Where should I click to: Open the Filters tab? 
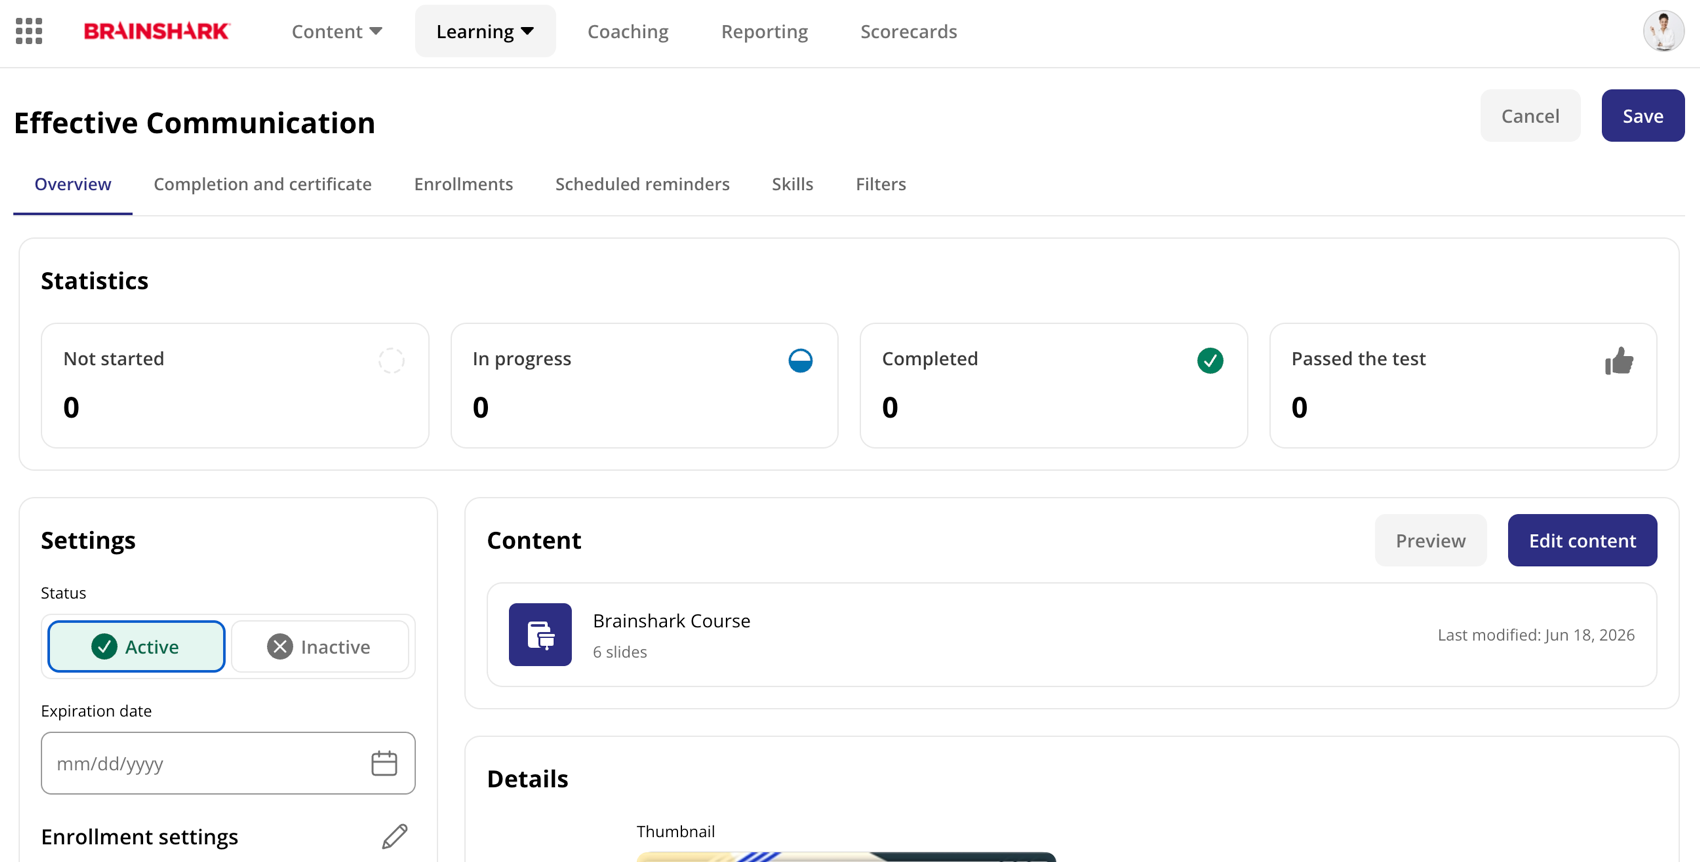[x=881, y=184]
